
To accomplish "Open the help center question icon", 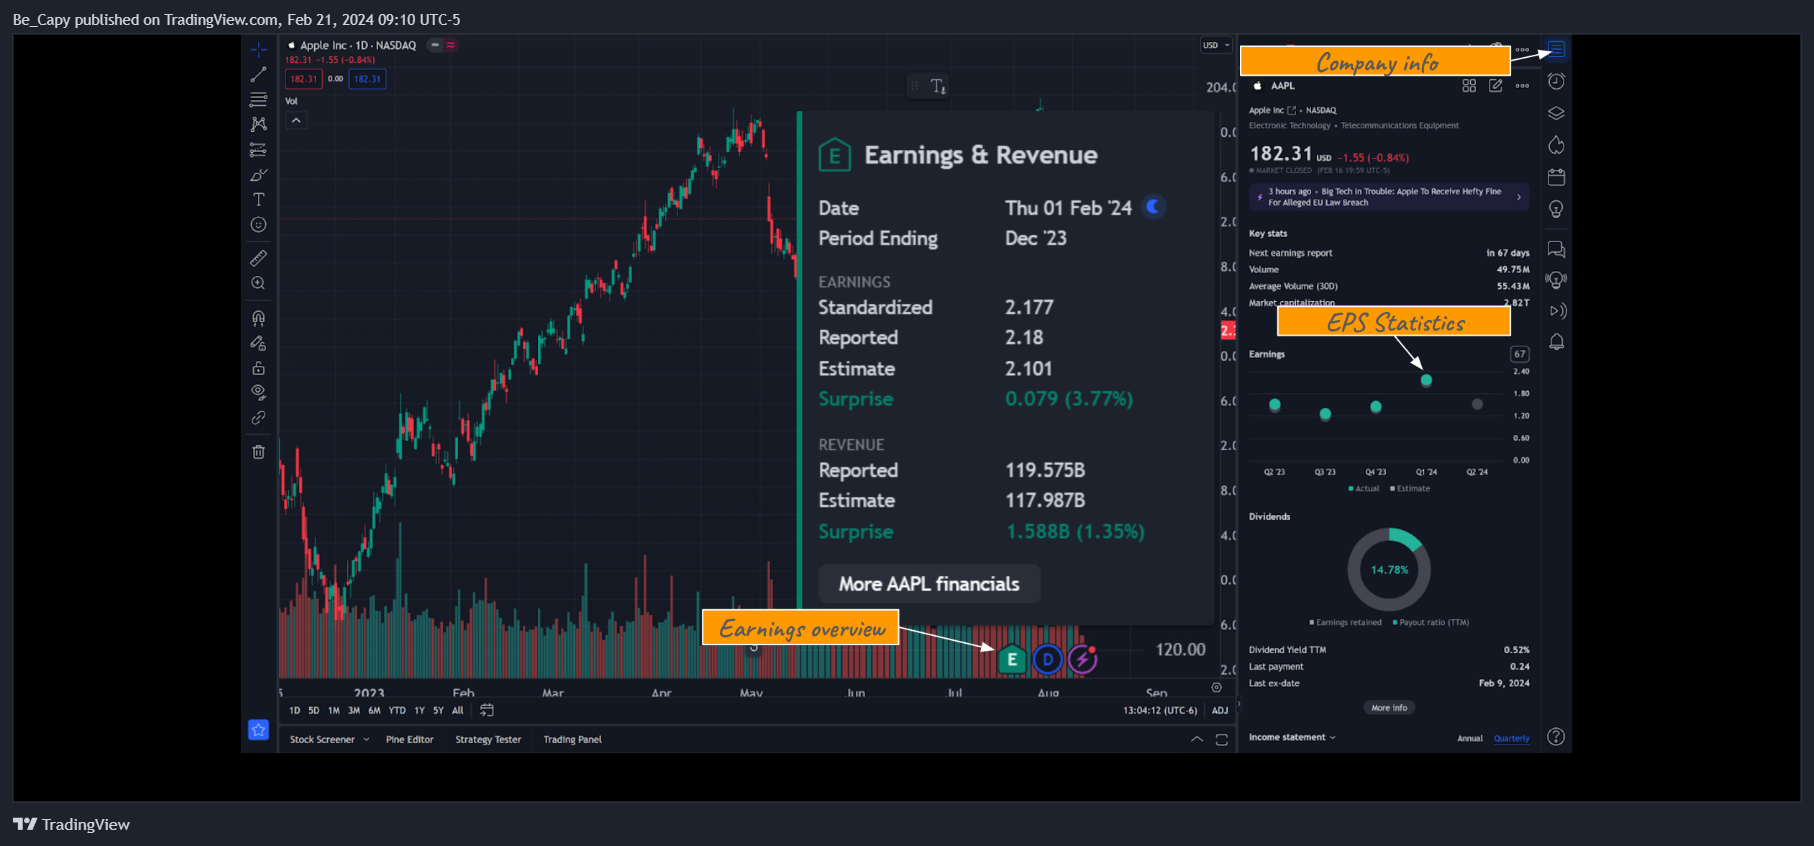I will pyautogui.click(x=1556, y=737).
